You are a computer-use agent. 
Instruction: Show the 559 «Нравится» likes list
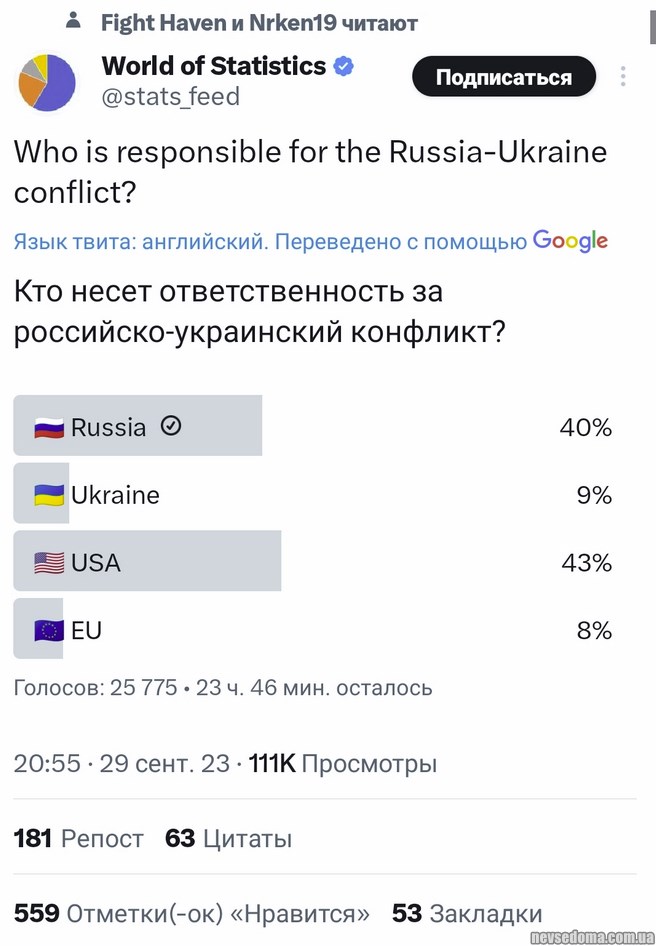(192, 913)
